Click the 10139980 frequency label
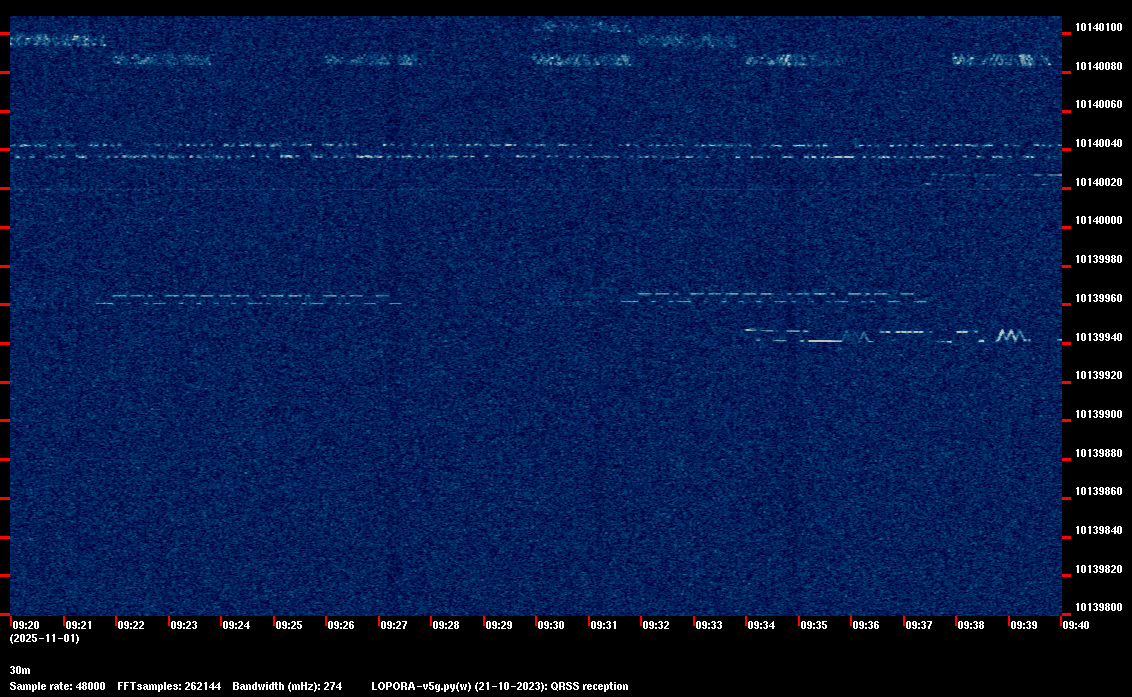This screenshot has height=697, width=1132. (1099, 259)
